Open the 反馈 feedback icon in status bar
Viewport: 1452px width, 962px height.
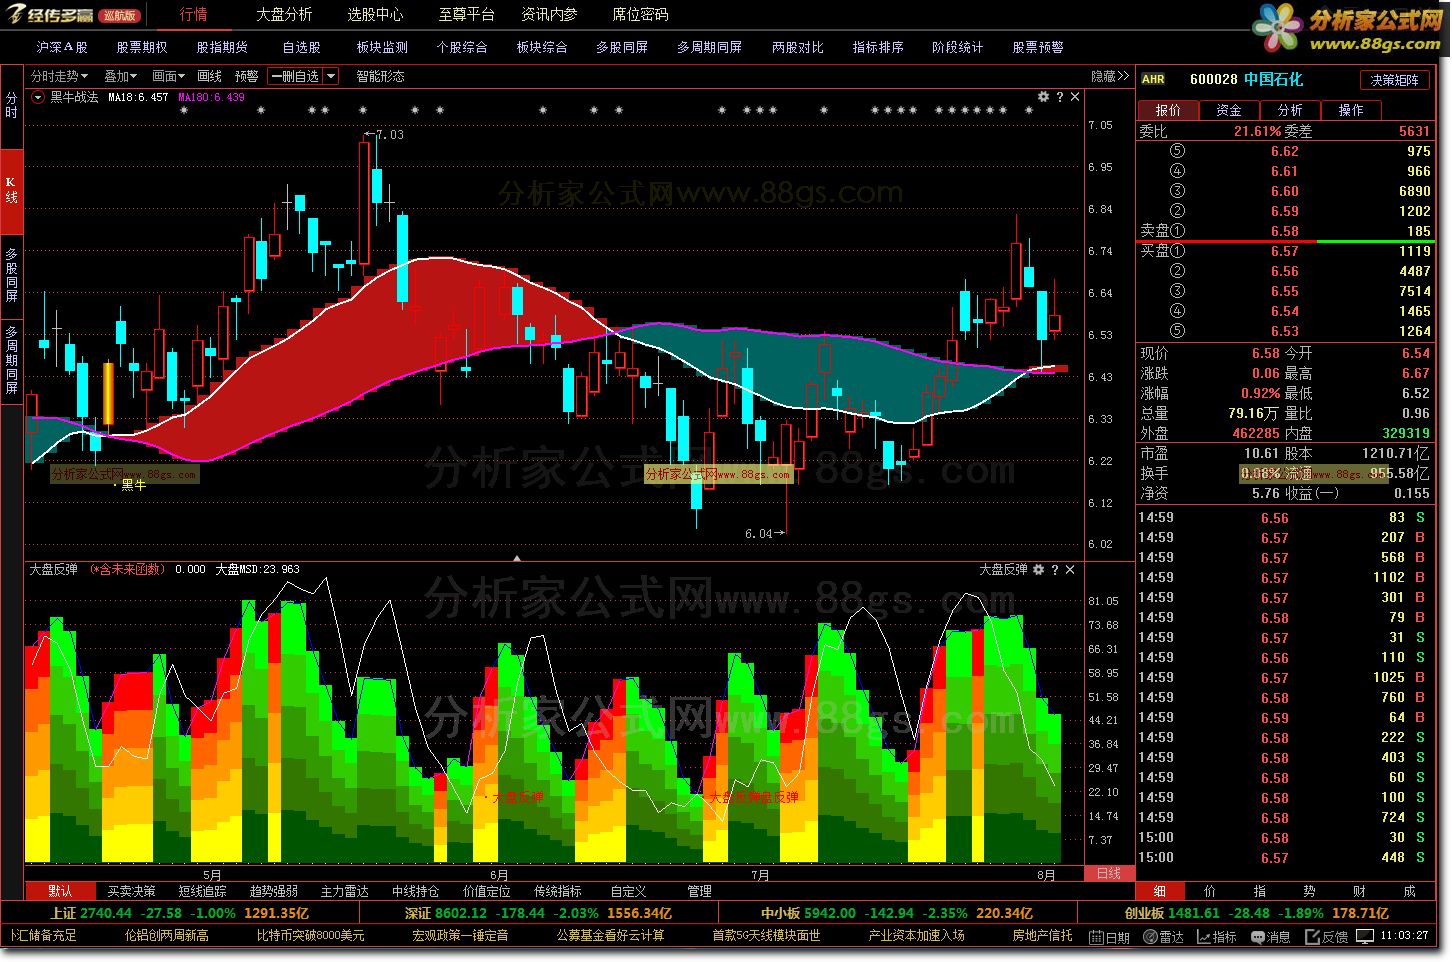click(x=1327, y=937)
